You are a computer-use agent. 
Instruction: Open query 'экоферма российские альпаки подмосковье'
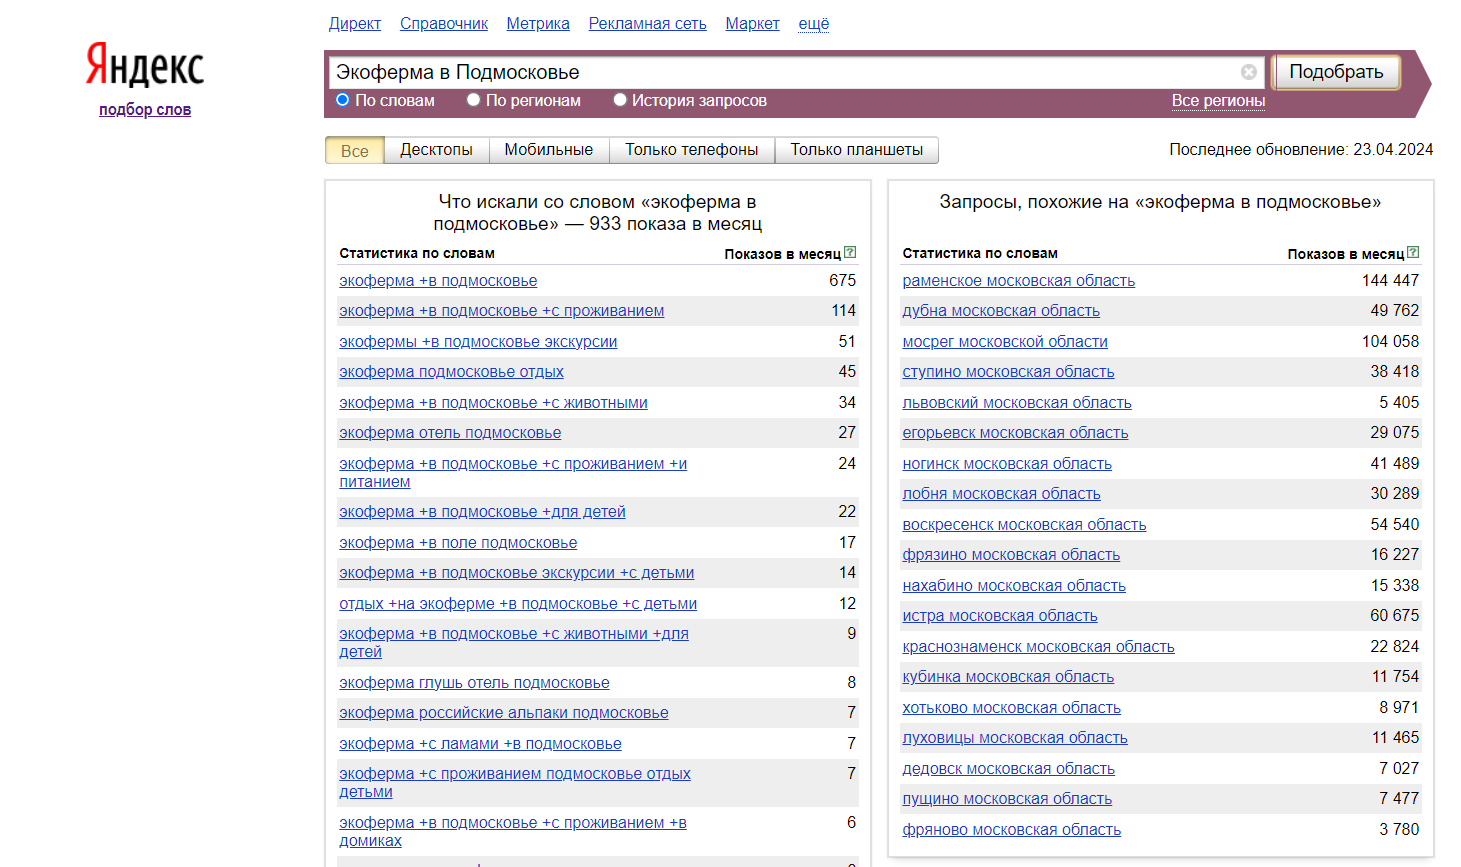coord(504,713)
